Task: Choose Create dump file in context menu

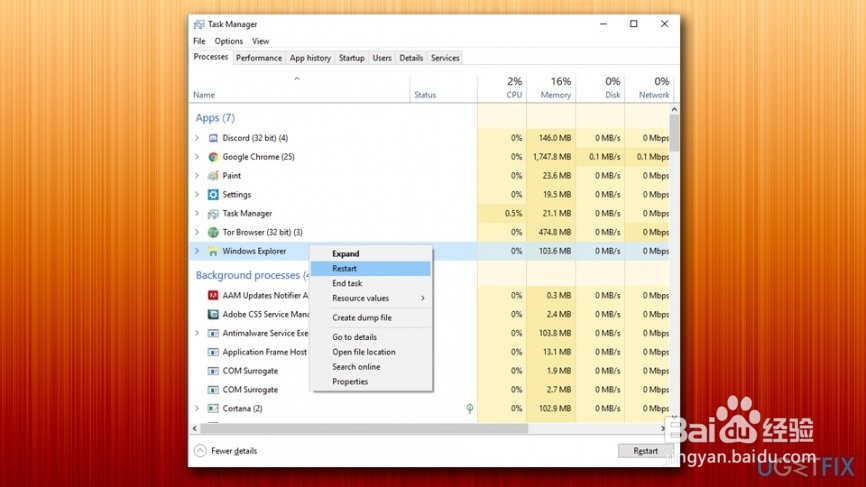Action: (x=371, y=317)
